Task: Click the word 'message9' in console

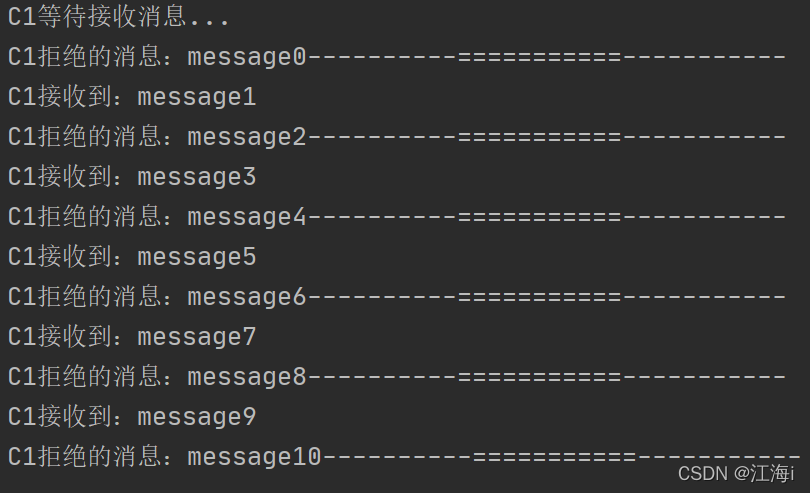Action: (197, 418)
